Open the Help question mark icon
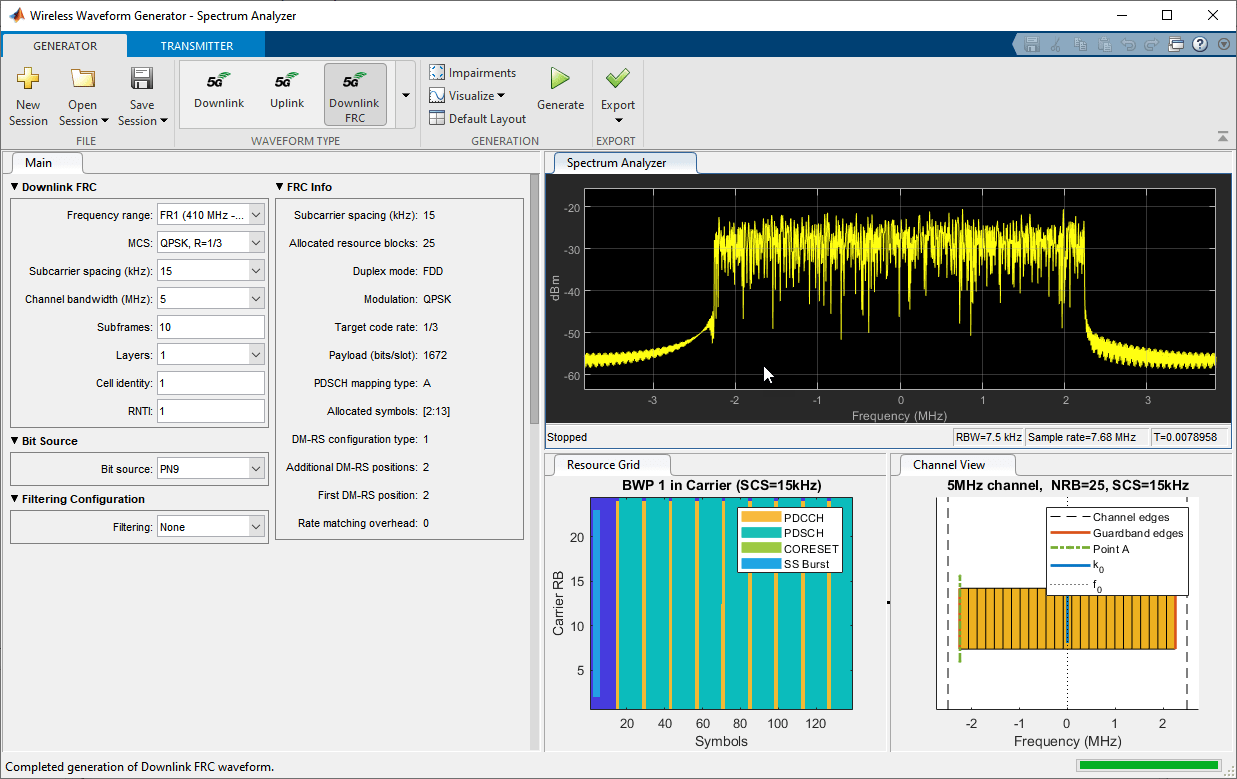The height and width of the screenshot is (779, 1237). [1199, 45]
